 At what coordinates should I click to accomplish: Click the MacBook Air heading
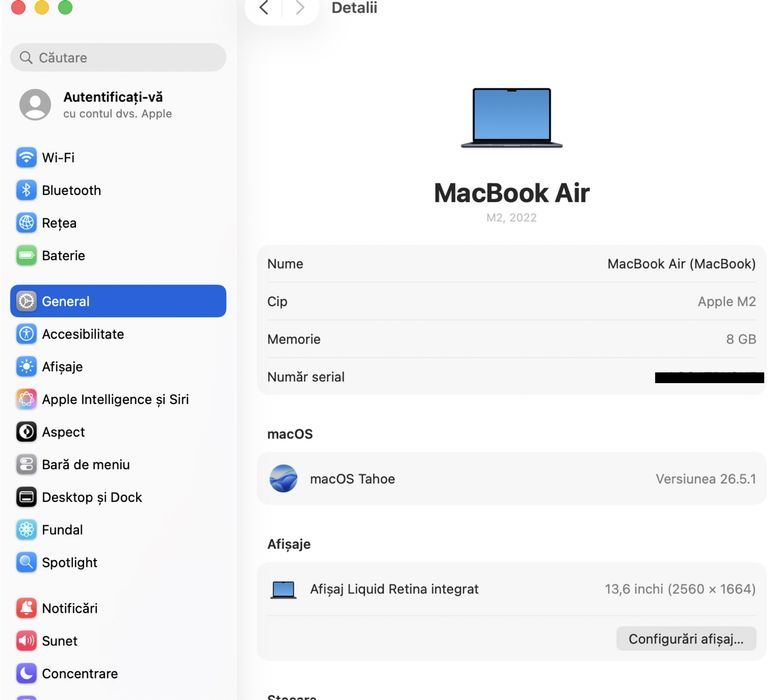tap(512, 193)
